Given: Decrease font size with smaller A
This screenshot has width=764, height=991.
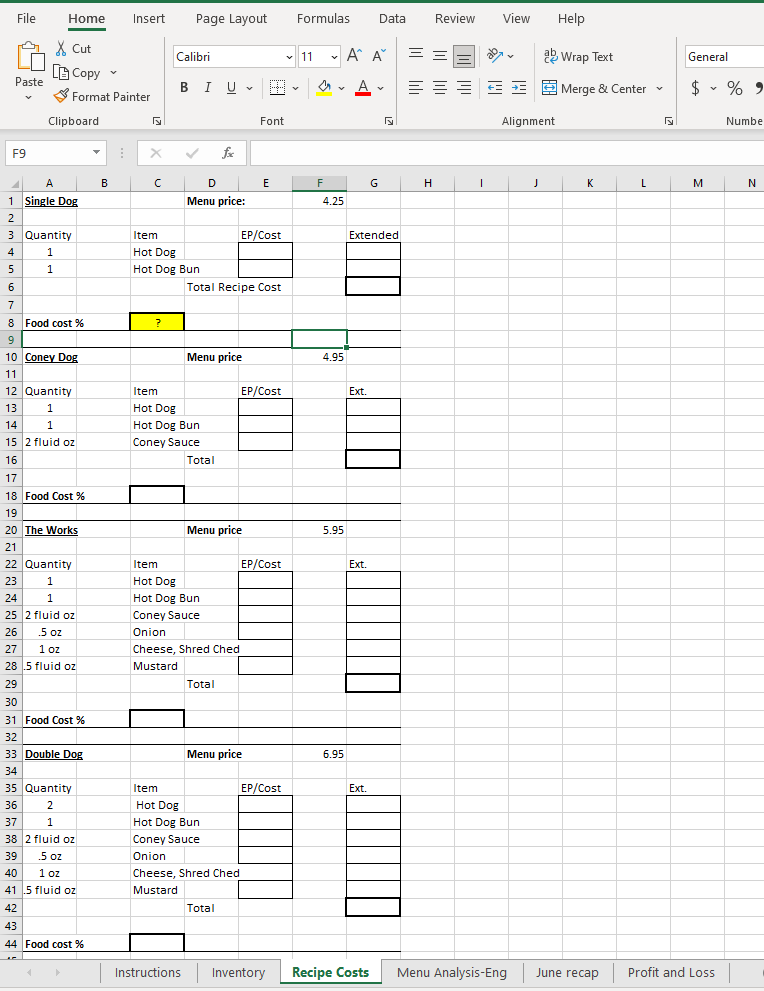Looking at the screenshot, I should (379, 56).
